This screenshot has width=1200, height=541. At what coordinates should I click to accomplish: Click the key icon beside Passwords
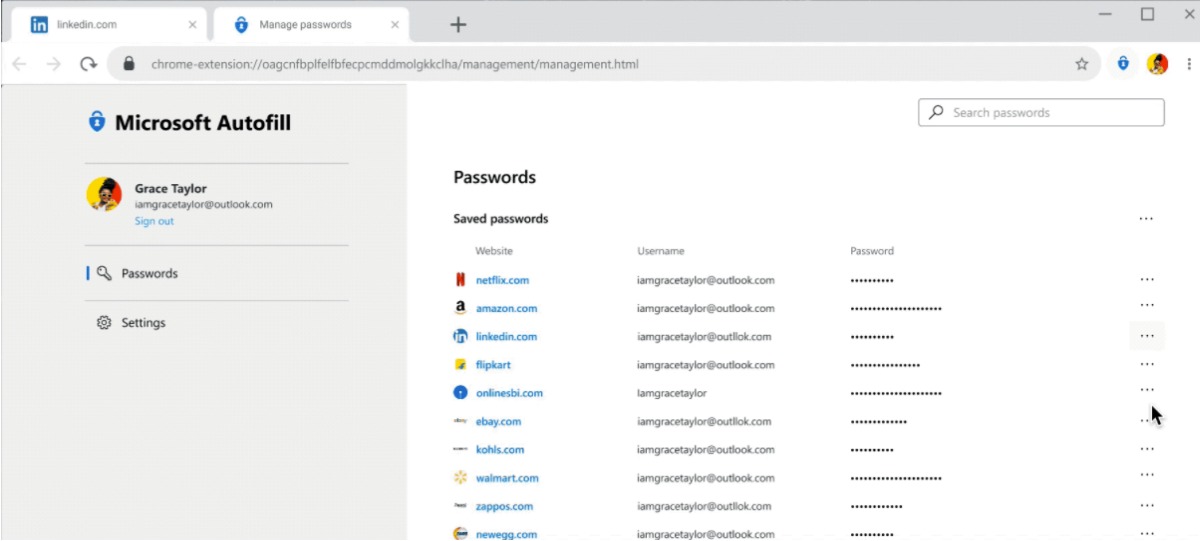tap(104, 273)
